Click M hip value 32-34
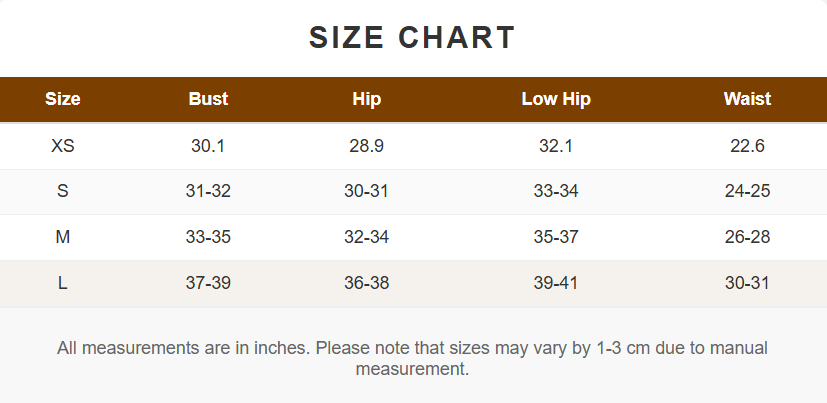The height and width of the screenshot is (403, 827). (x=366, y=237)
